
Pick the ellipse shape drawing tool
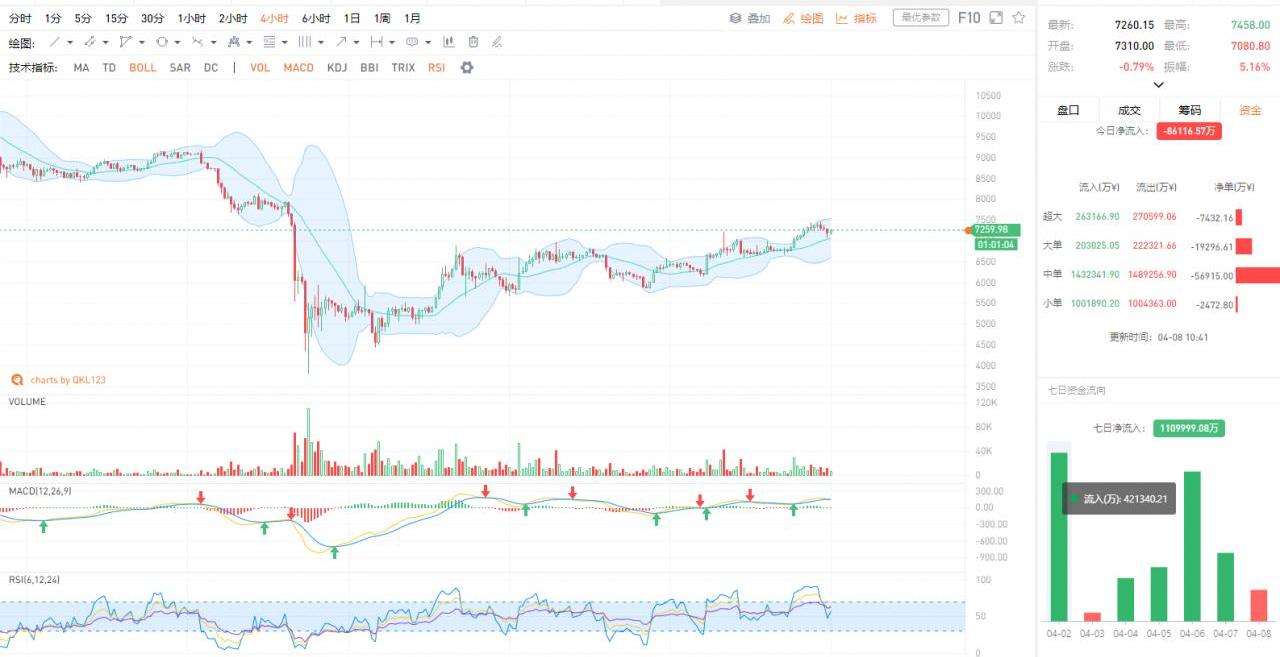pyautogui.click(x=162, y=42)
